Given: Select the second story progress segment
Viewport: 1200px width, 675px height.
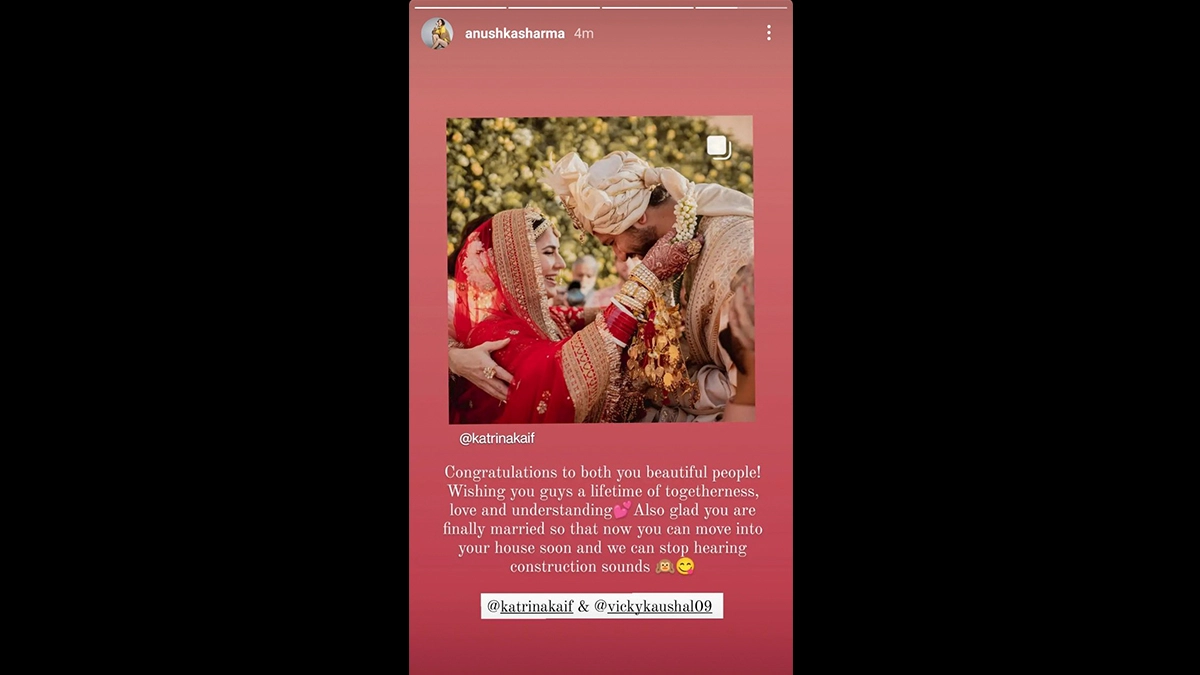Looking at the screenshot, I should (553, 7).
